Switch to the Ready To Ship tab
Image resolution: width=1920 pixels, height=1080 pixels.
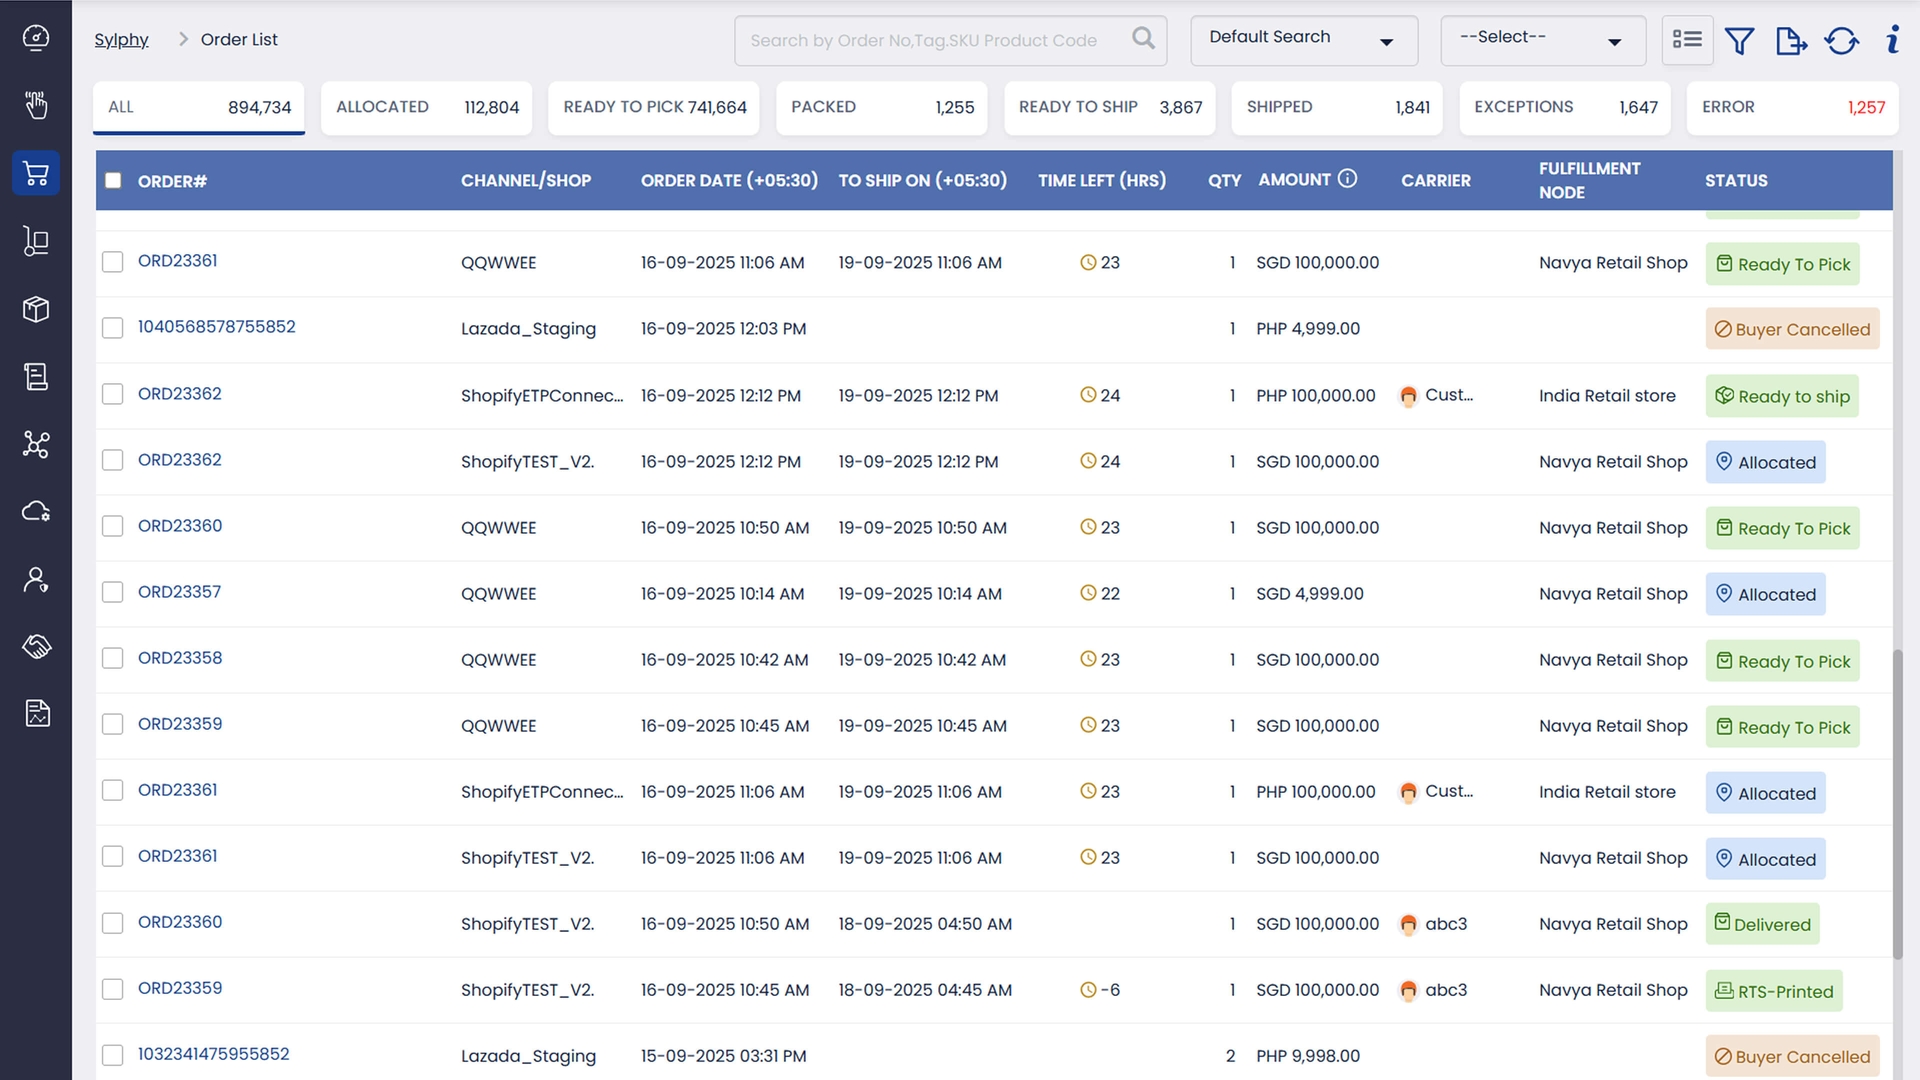[x=1109, y=107]
